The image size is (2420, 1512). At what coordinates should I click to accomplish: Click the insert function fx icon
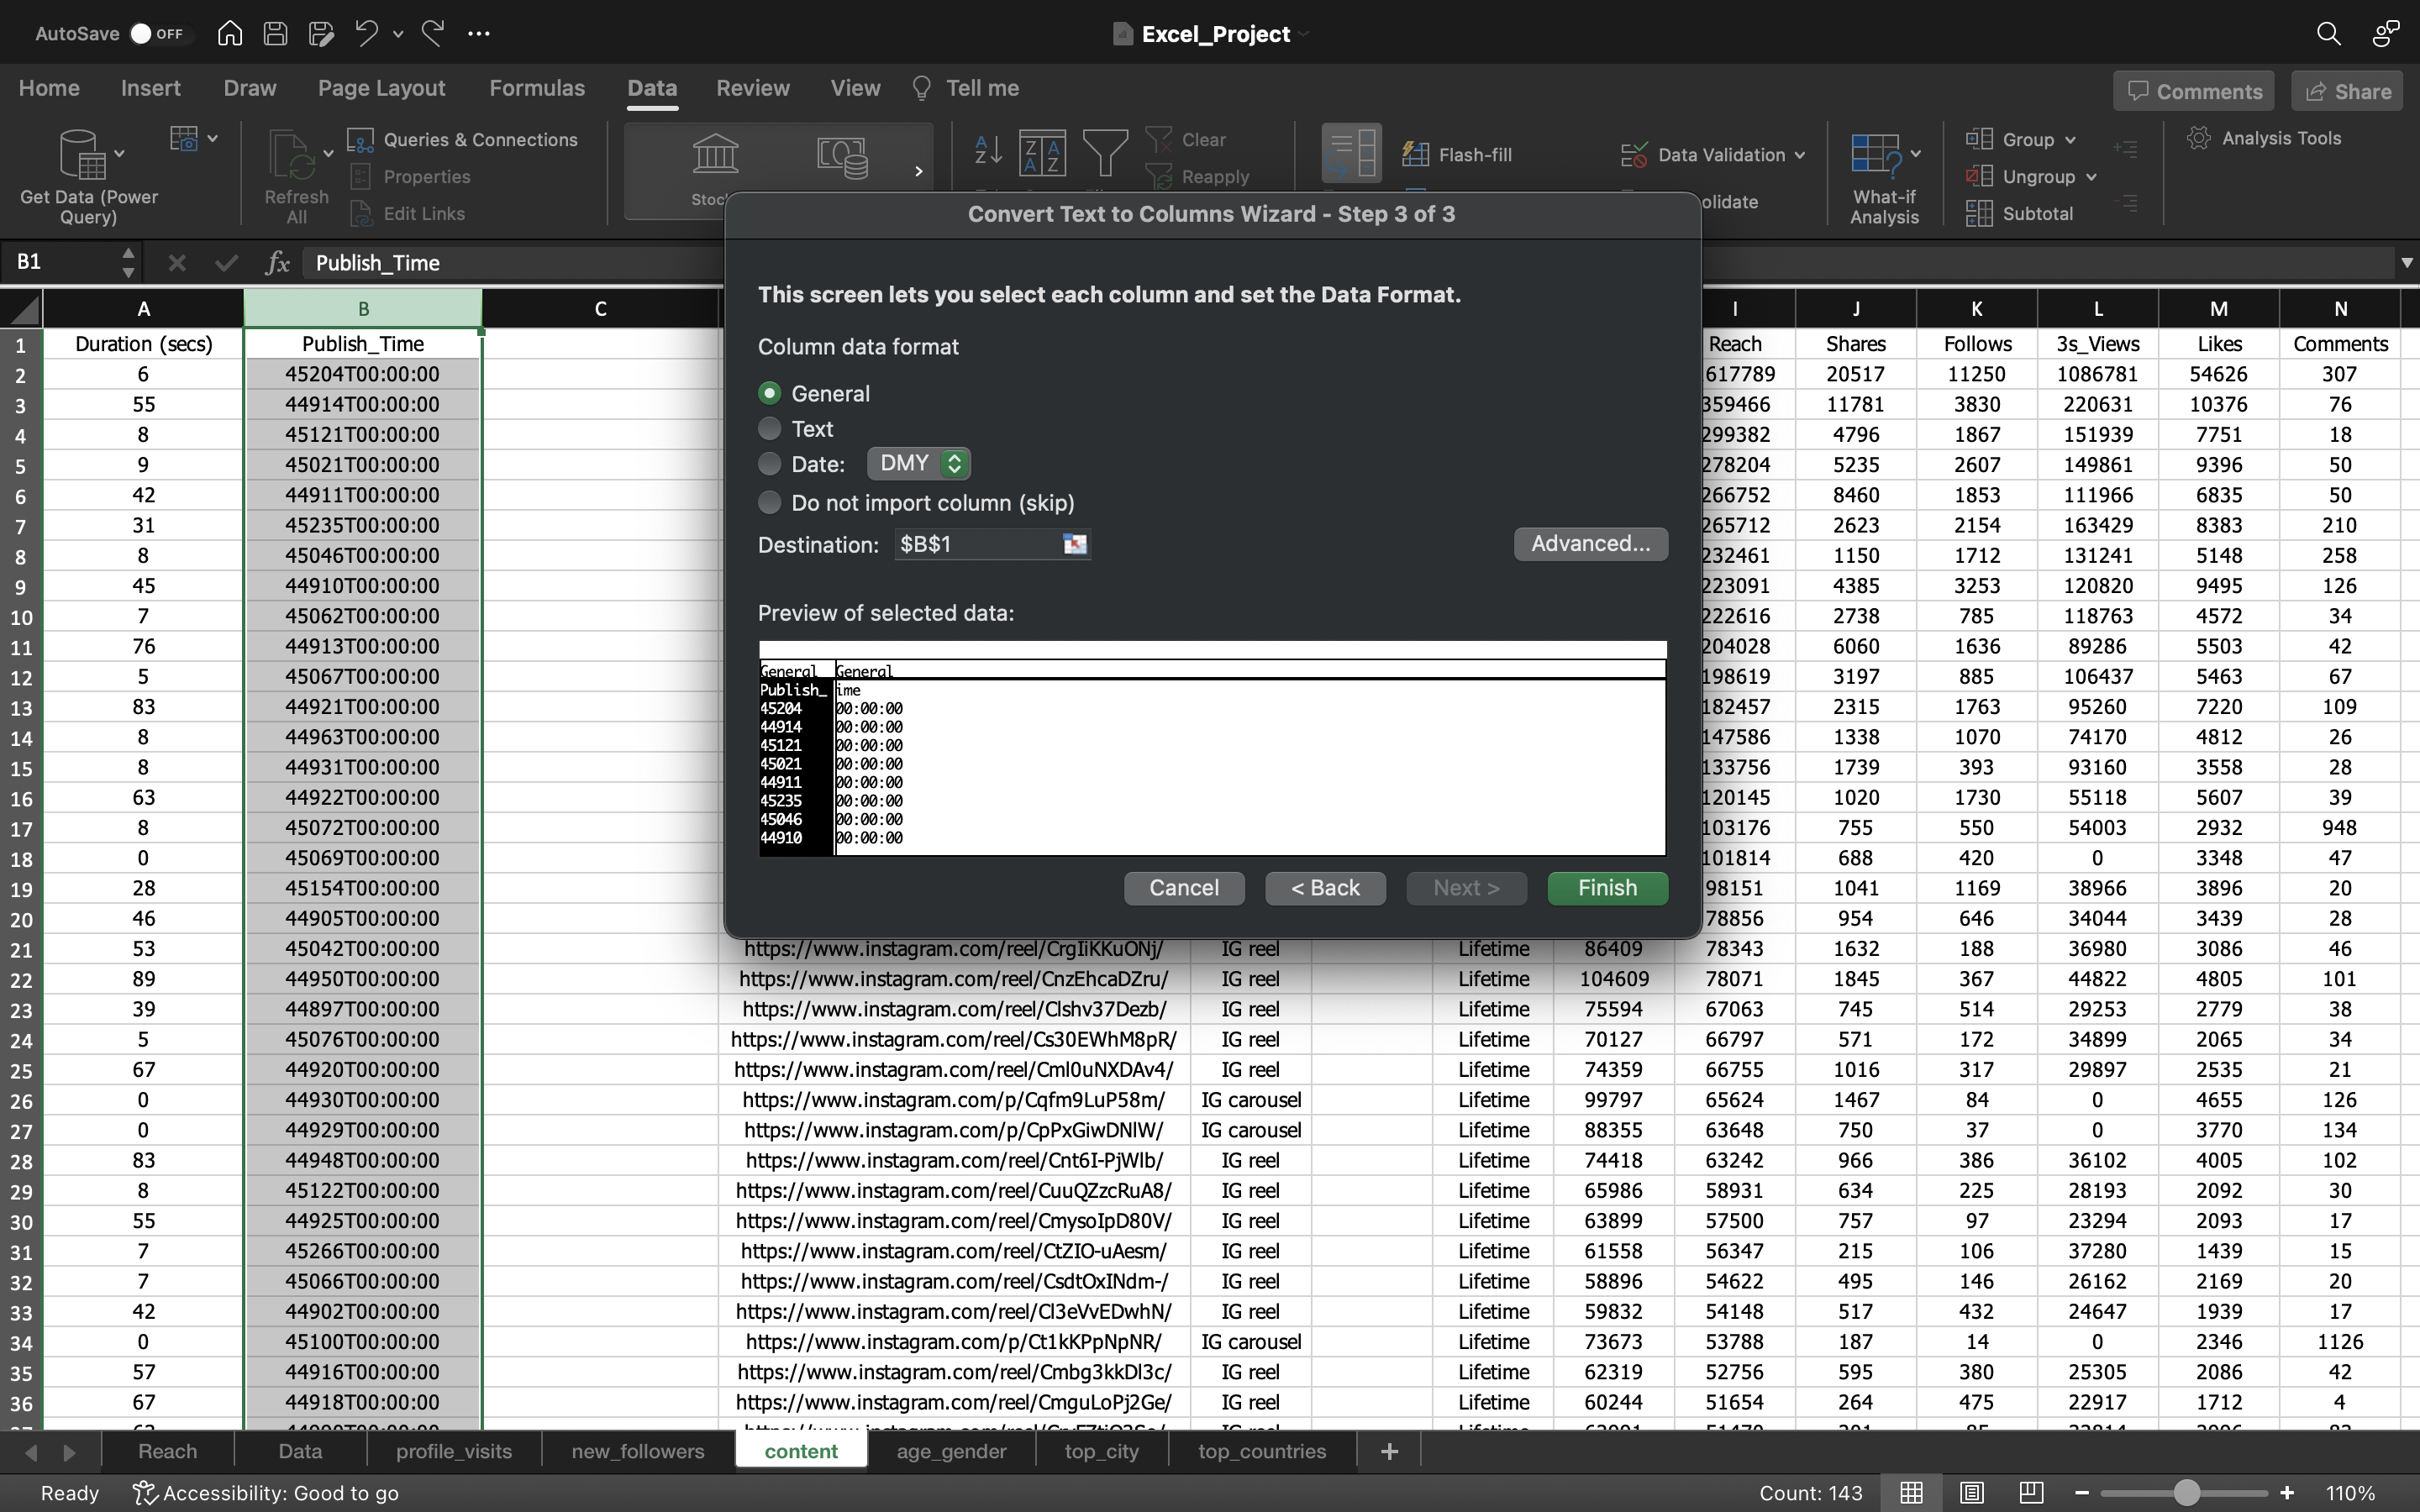click(x=277, y=263)
